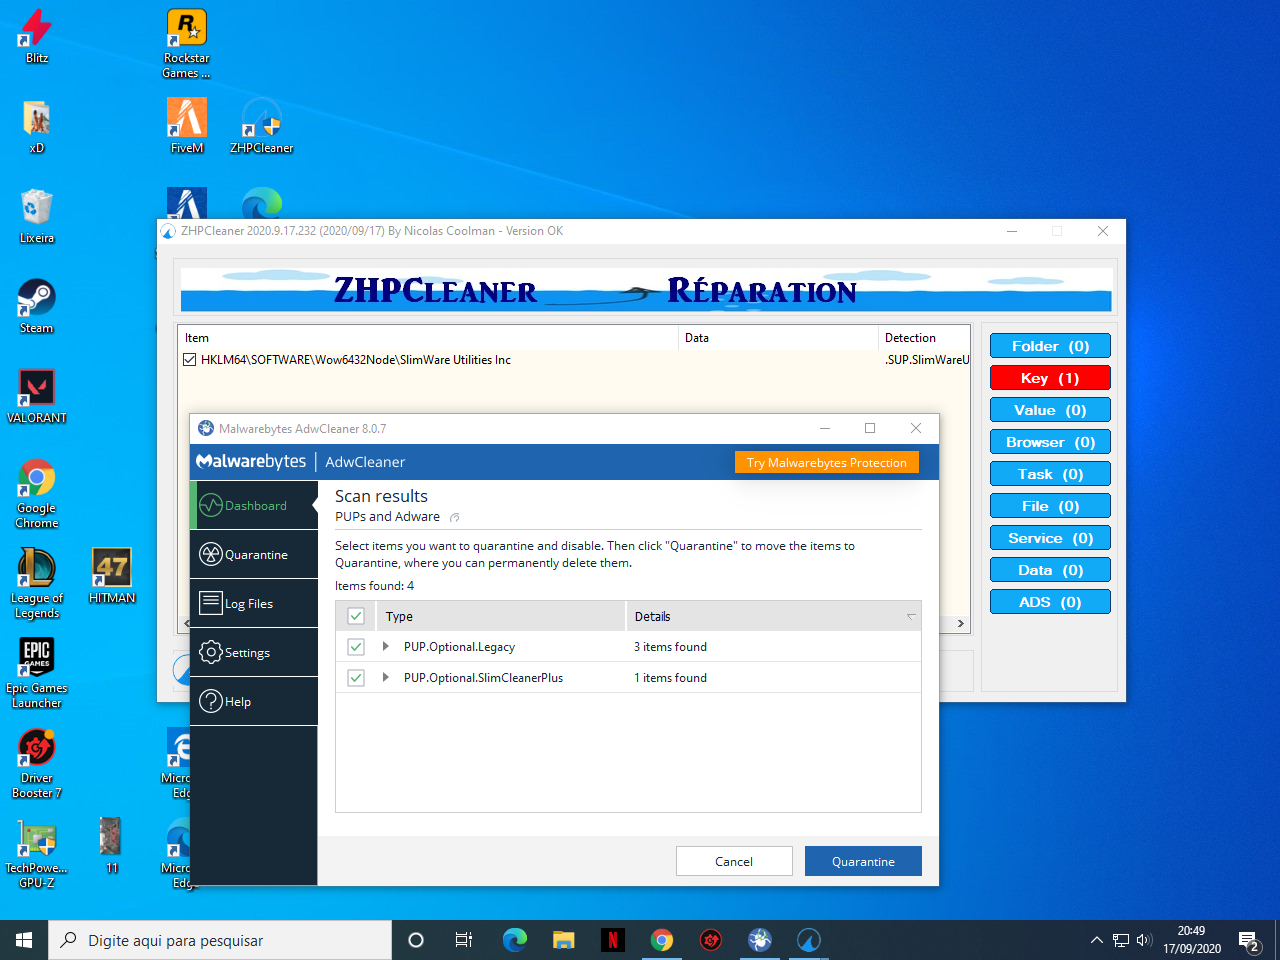1280x960 pixels.
Task: Open the Quarantine sidebar tab
Action: click(254, 555)
